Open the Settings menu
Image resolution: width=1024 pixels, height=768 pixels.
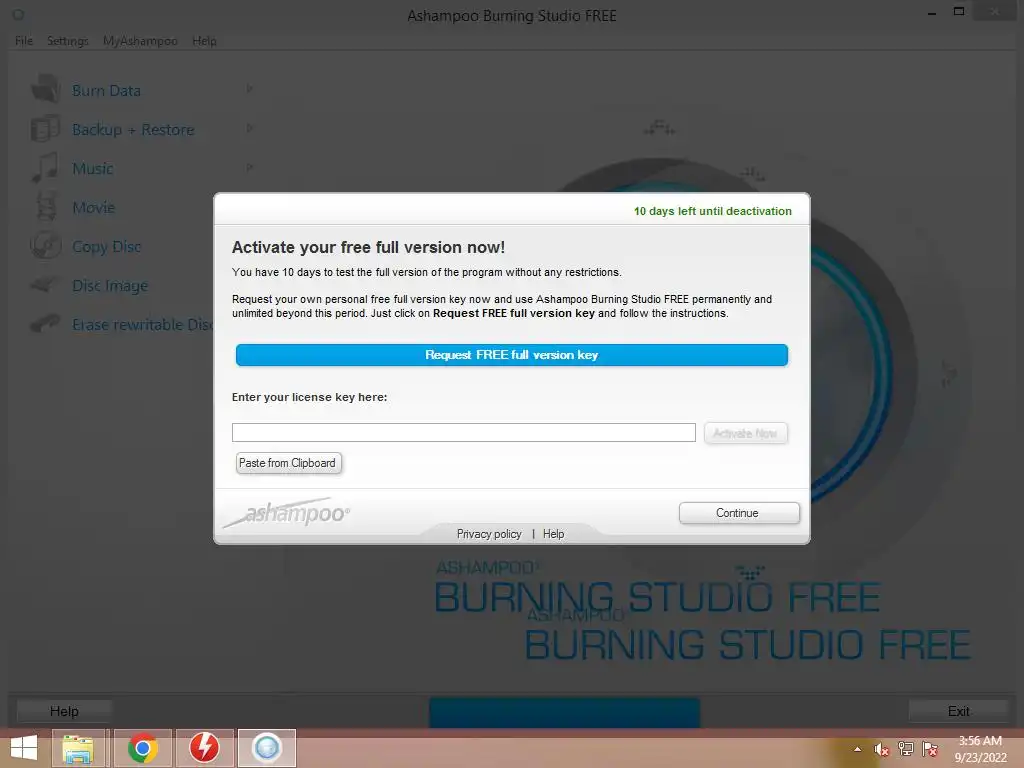[x=67, y=40]
